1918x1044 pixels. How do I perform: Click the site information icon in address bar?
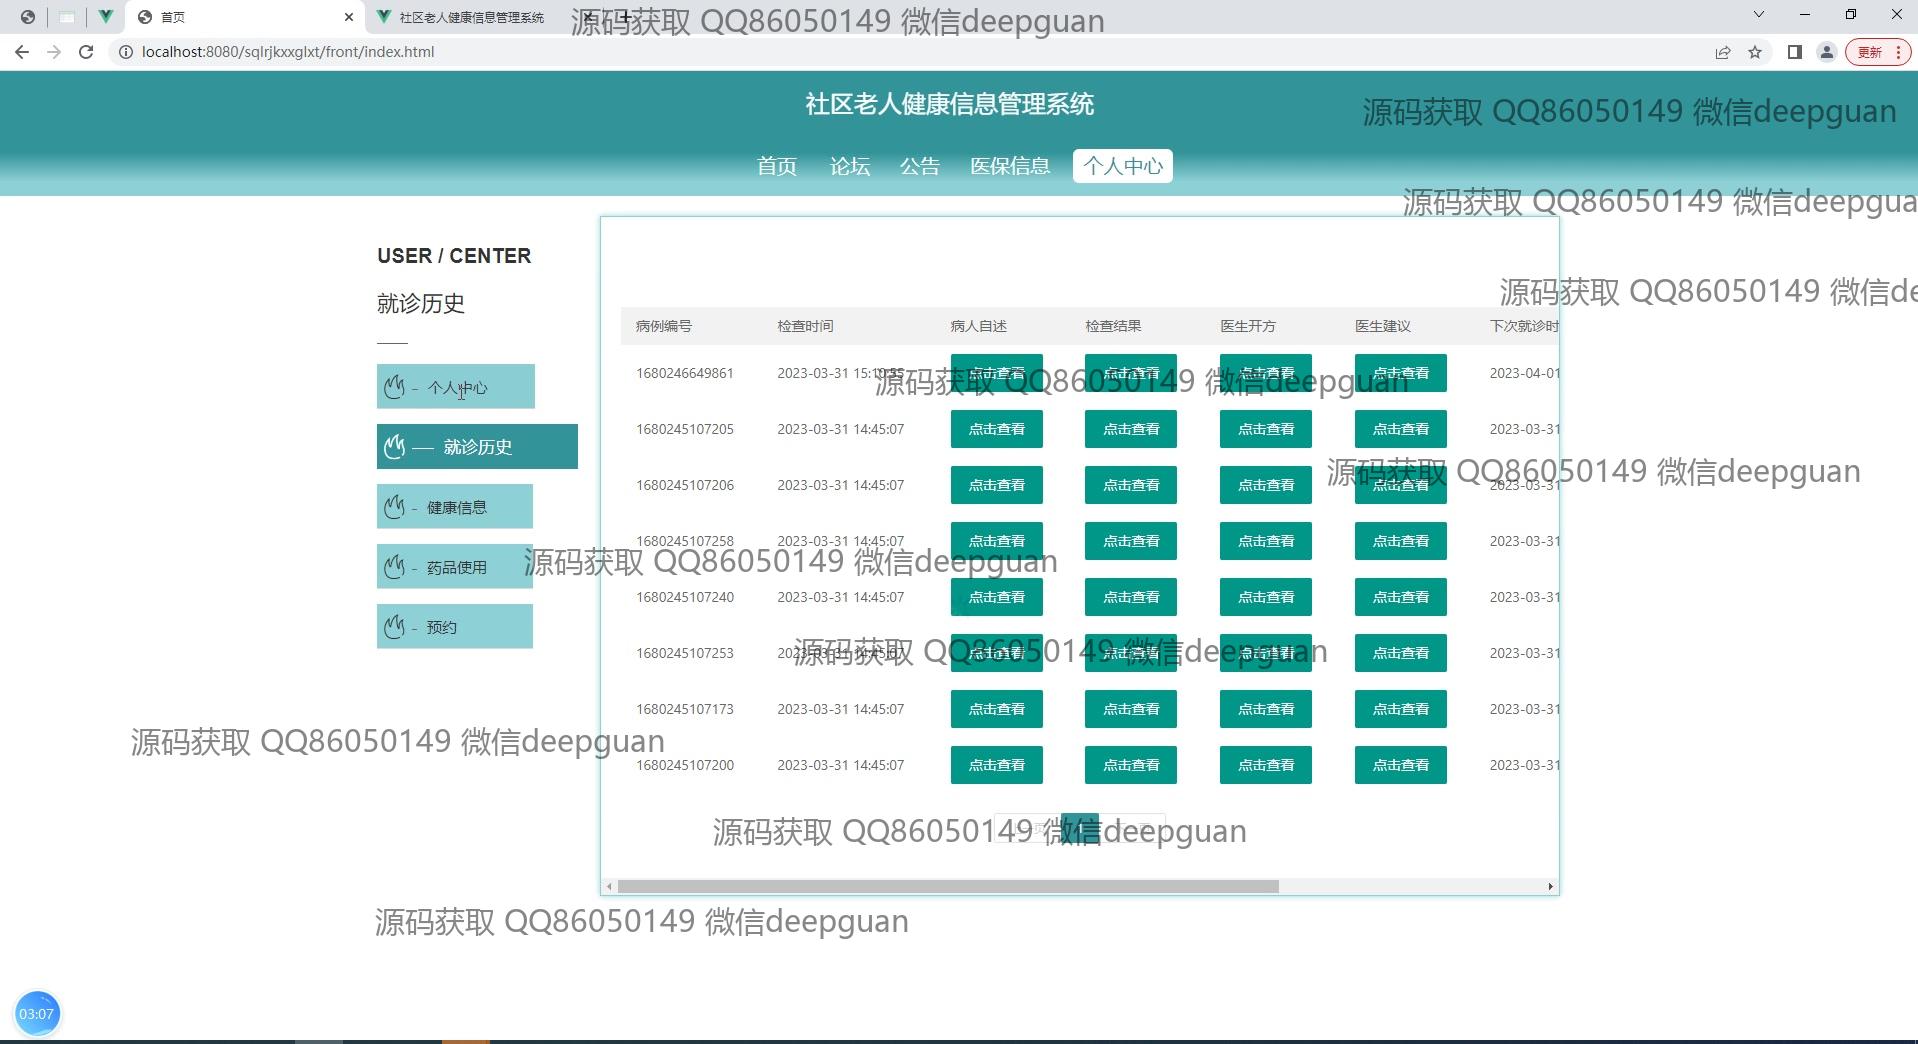click(x=126, y=52)
